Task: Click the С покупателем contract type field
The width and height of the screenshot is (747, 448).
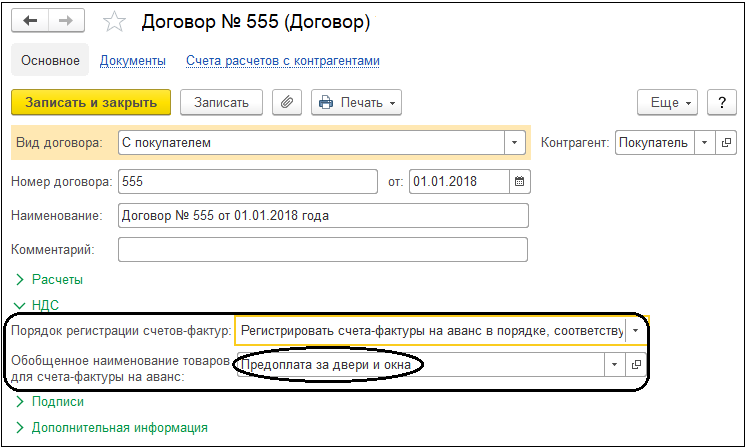Action: (x=311, y=143)
